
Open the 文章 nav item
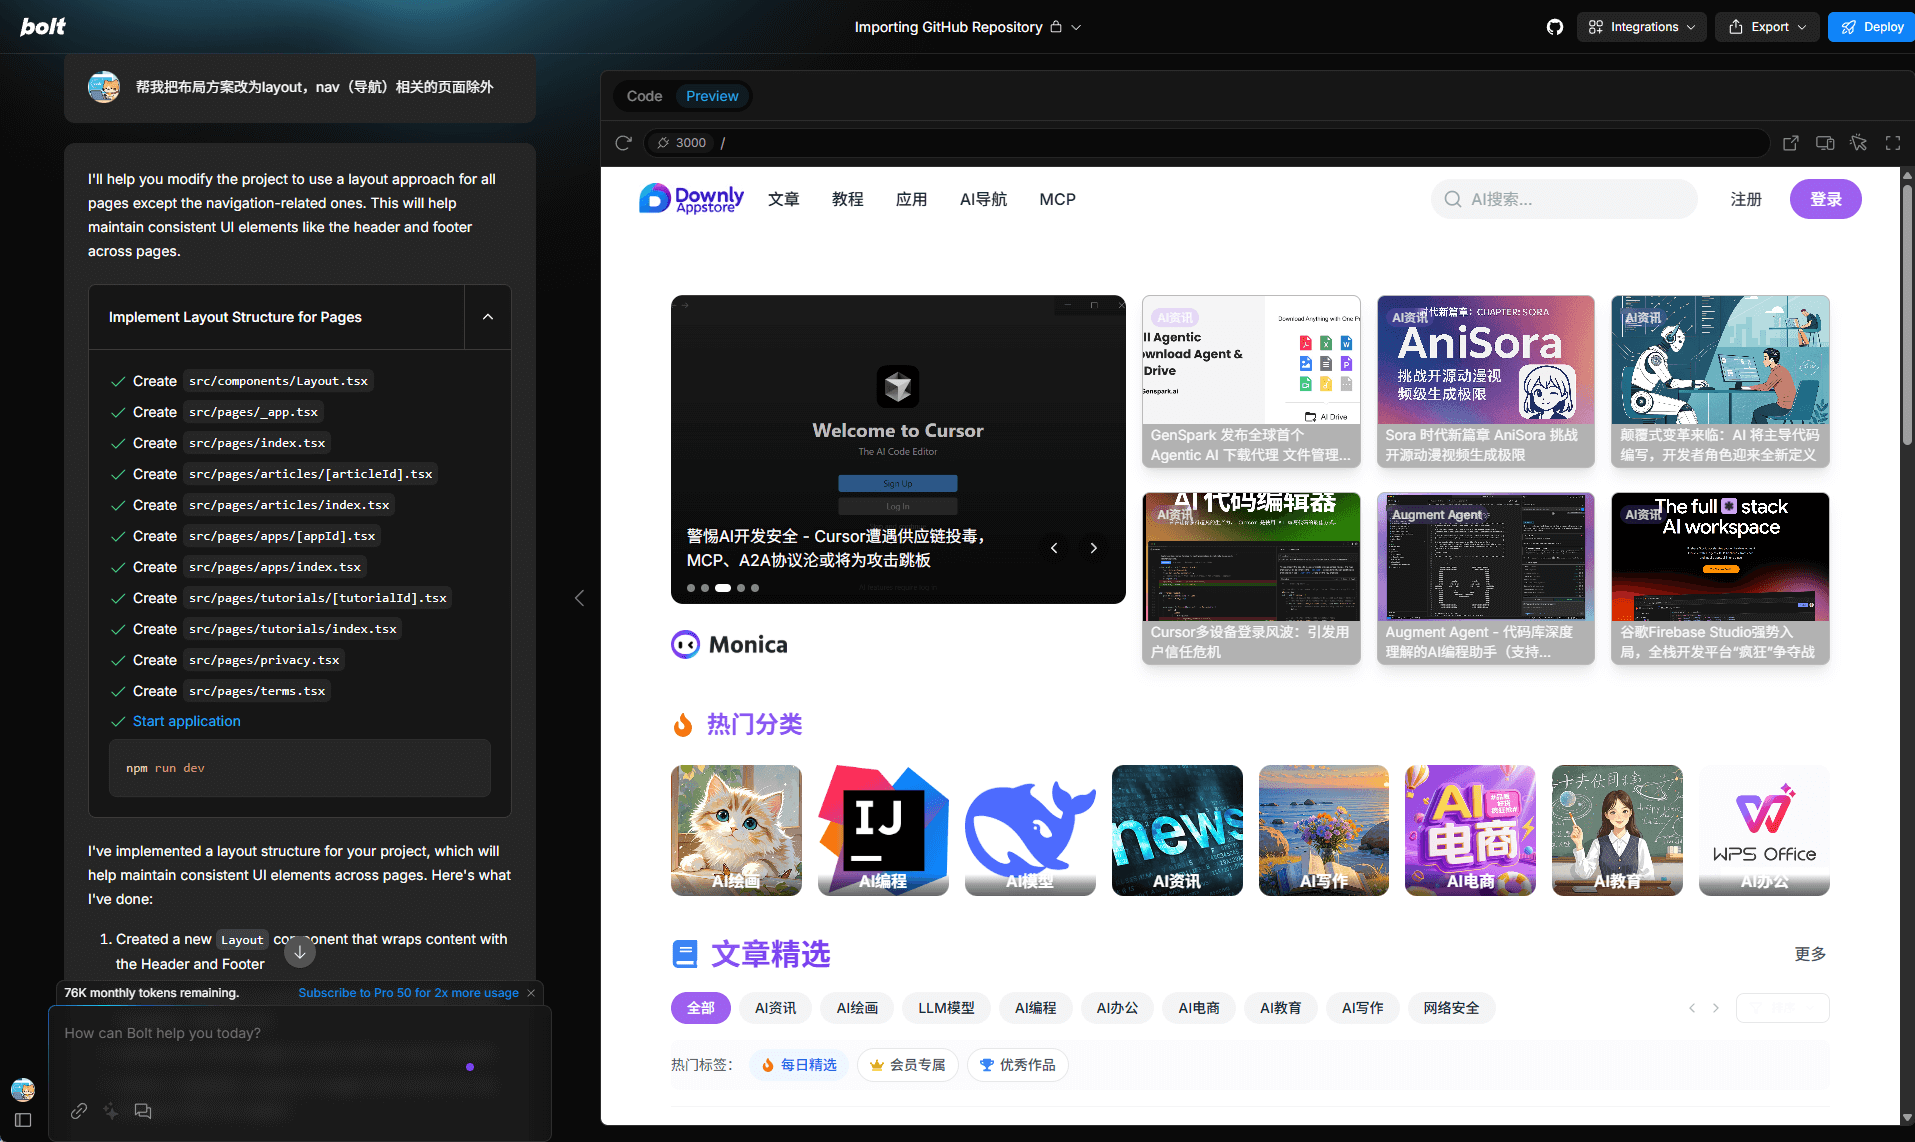[784, 199]
